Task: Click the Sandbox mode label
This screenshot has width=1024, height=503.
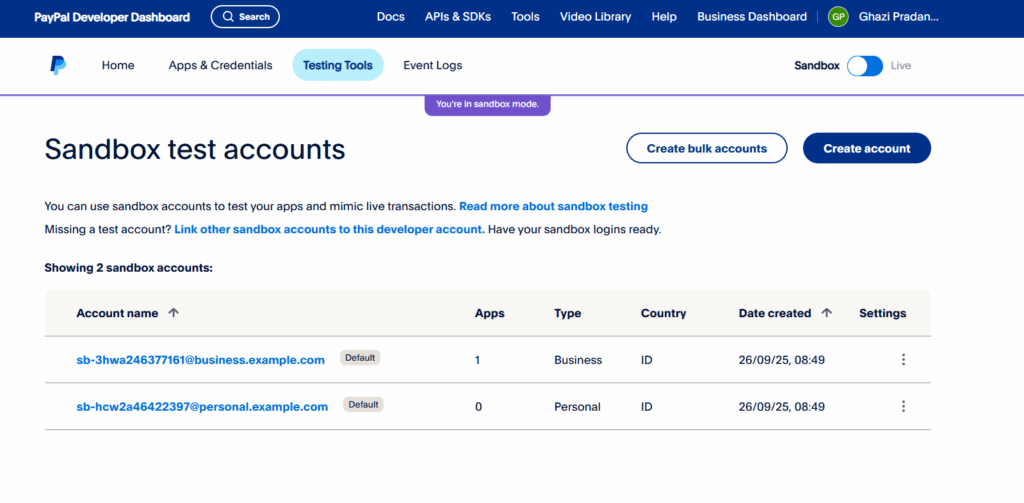Action: tap(817, 65)
